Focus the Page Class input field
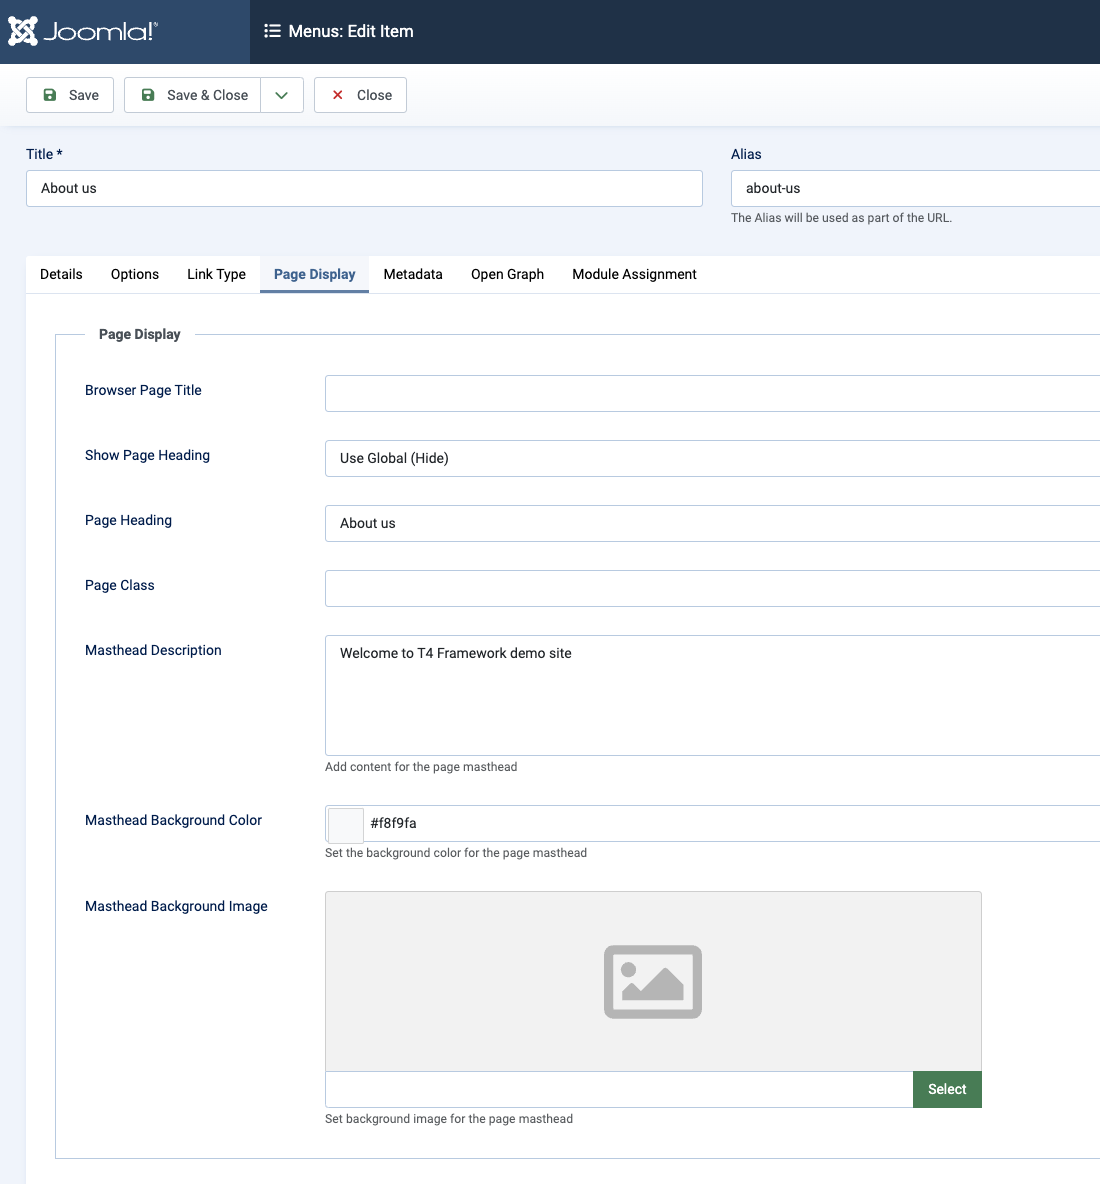Viewport: 1100px width, 1184px height. 712,589
